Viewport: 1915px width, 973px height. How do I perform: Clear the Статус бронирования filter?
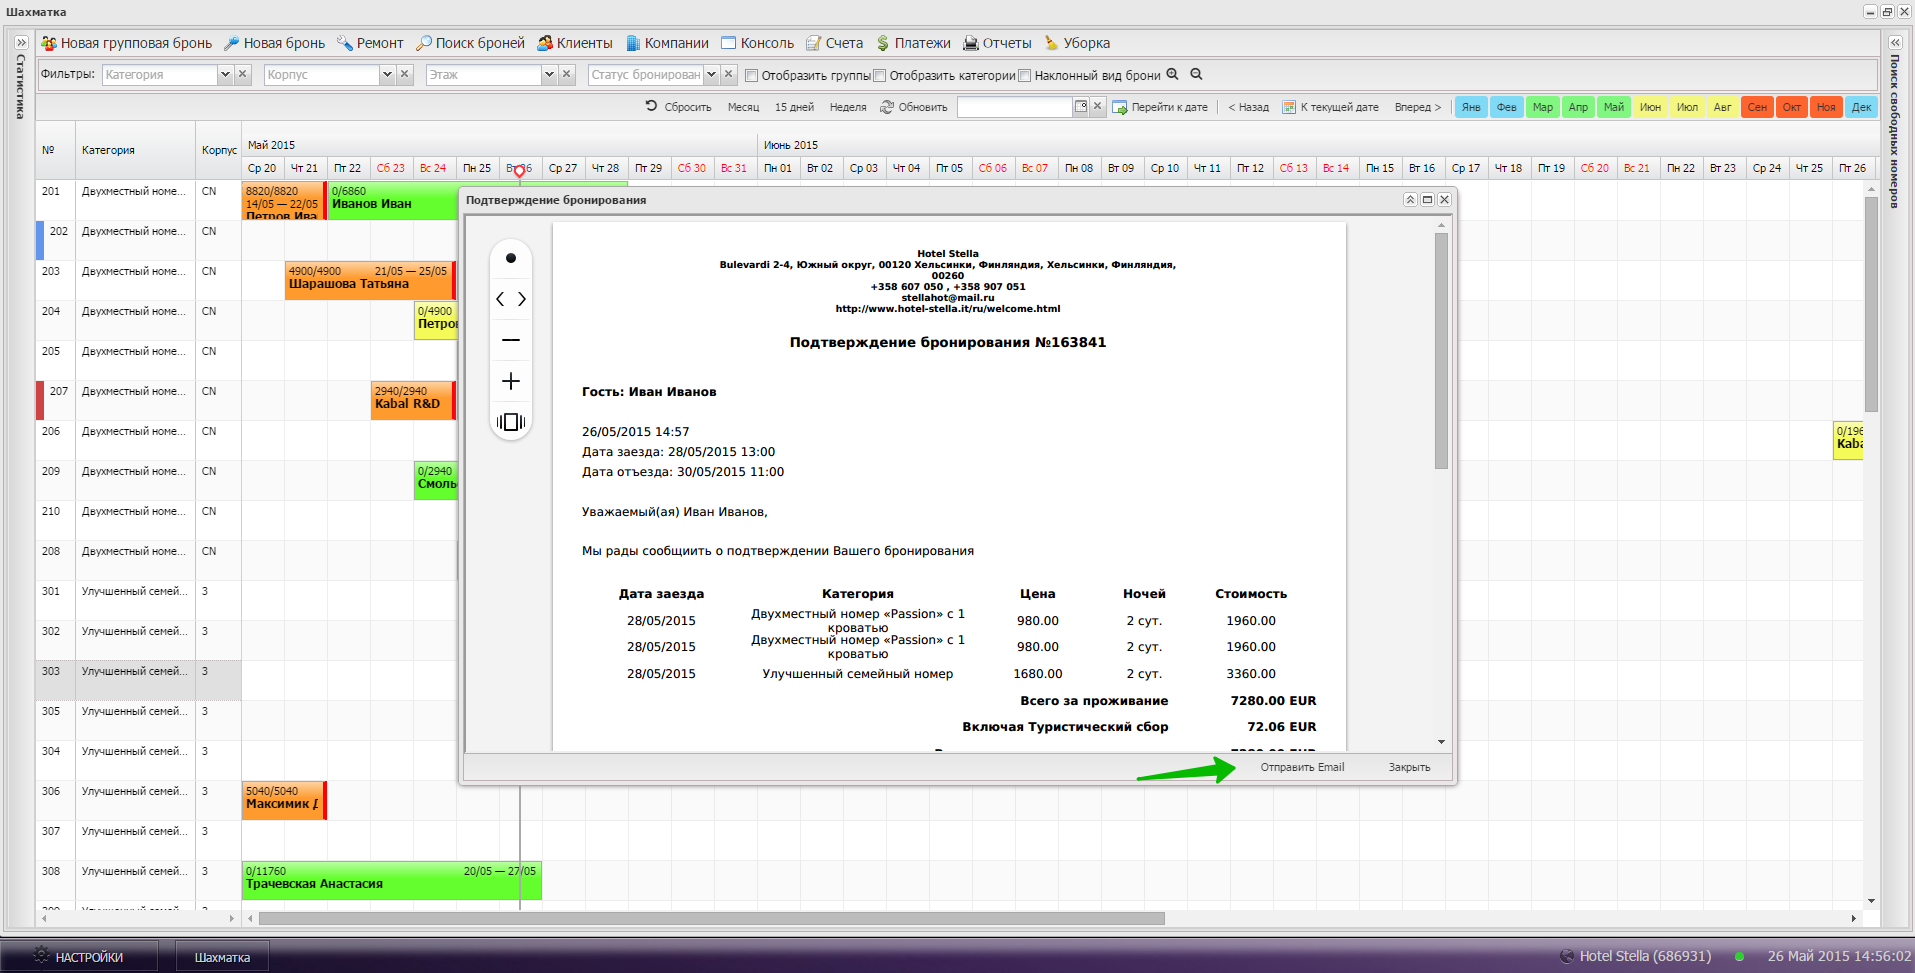[x=728, y=74]
